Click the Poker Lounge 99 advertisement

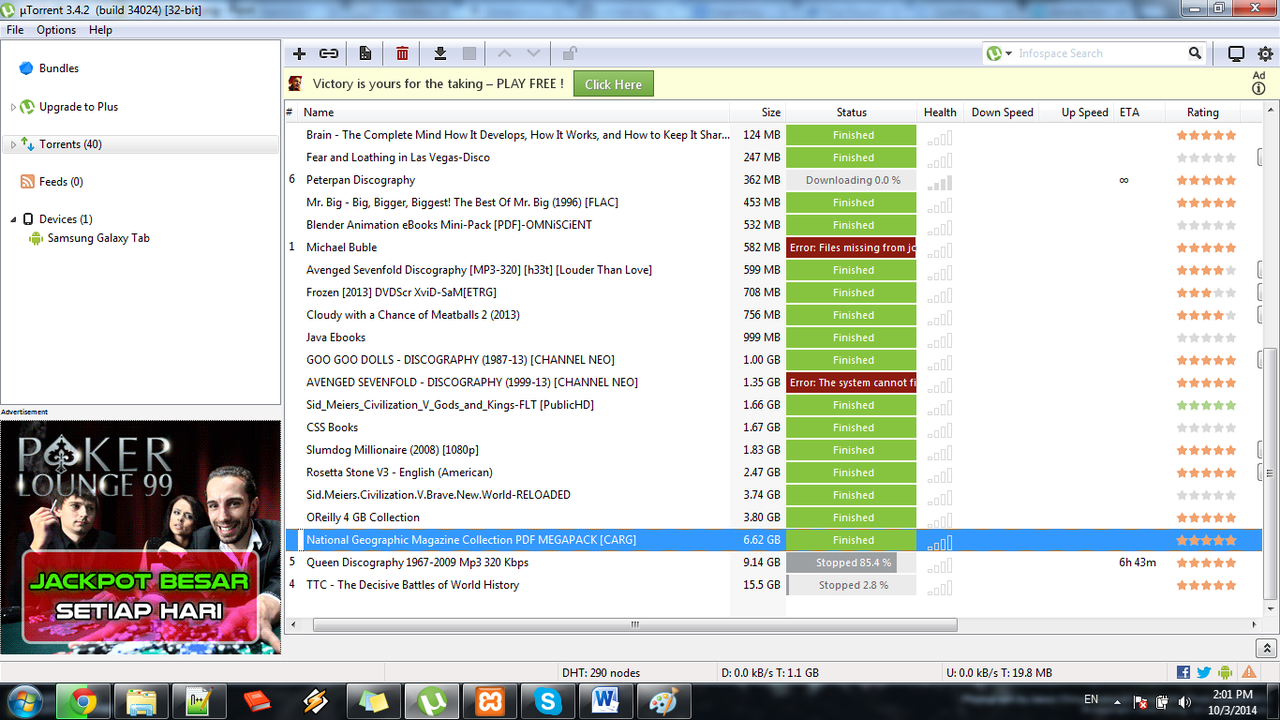point(141,537)
